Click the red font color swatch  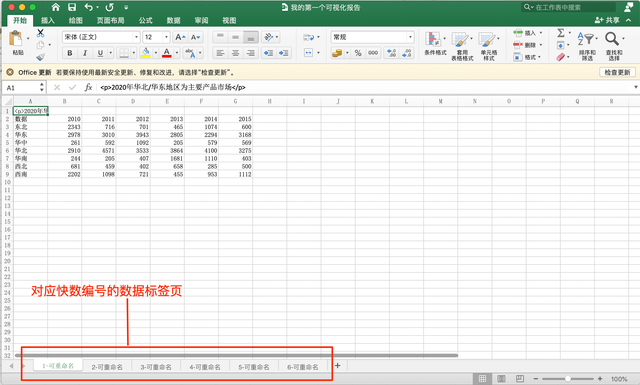[167, 53]
